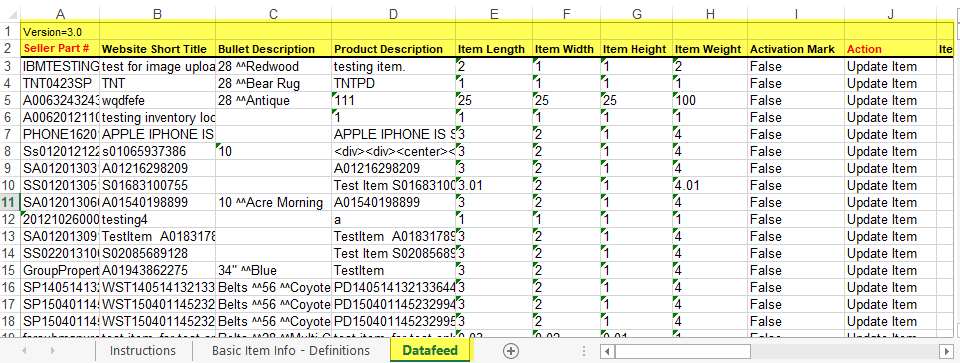Click False activation mark in row 7
960x363 pixels.
[796, 134]
